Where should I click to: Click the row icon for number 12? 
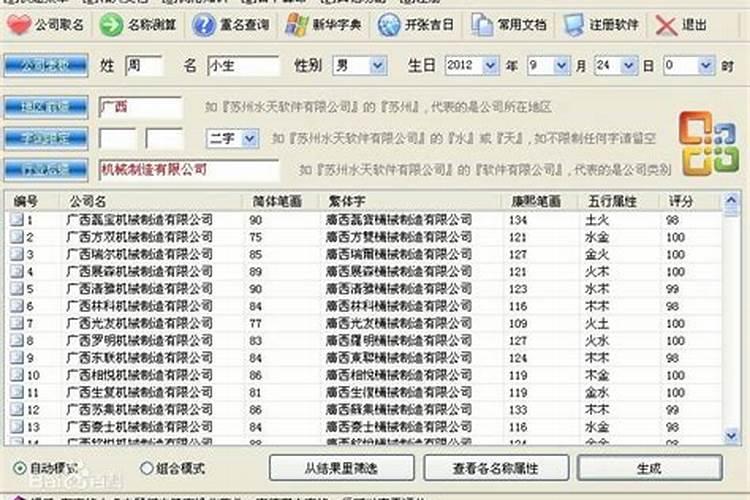tap(17, 409)
